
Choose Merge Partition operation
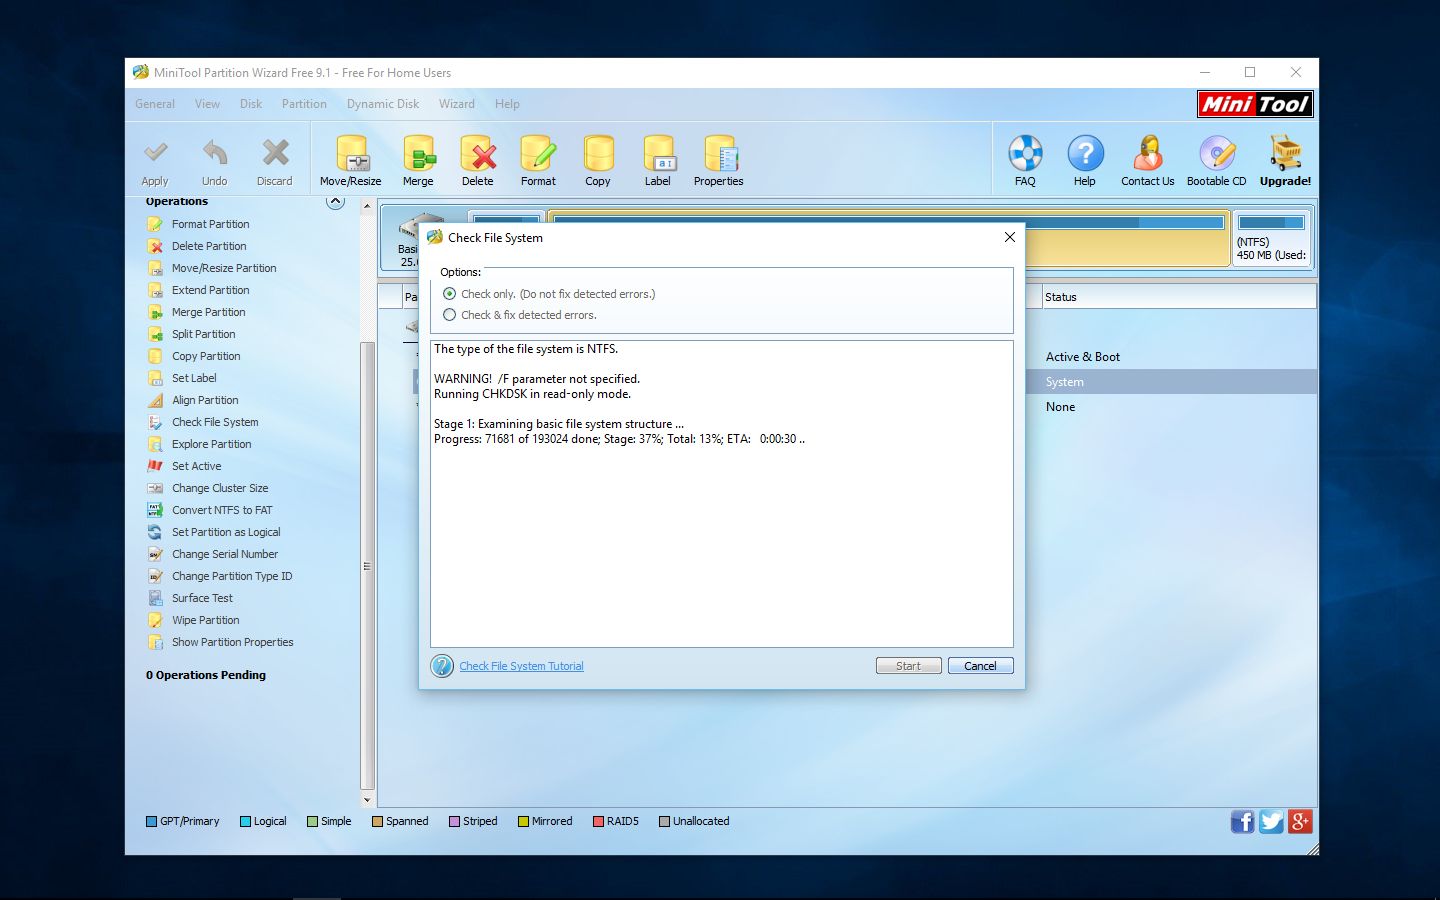209,312
